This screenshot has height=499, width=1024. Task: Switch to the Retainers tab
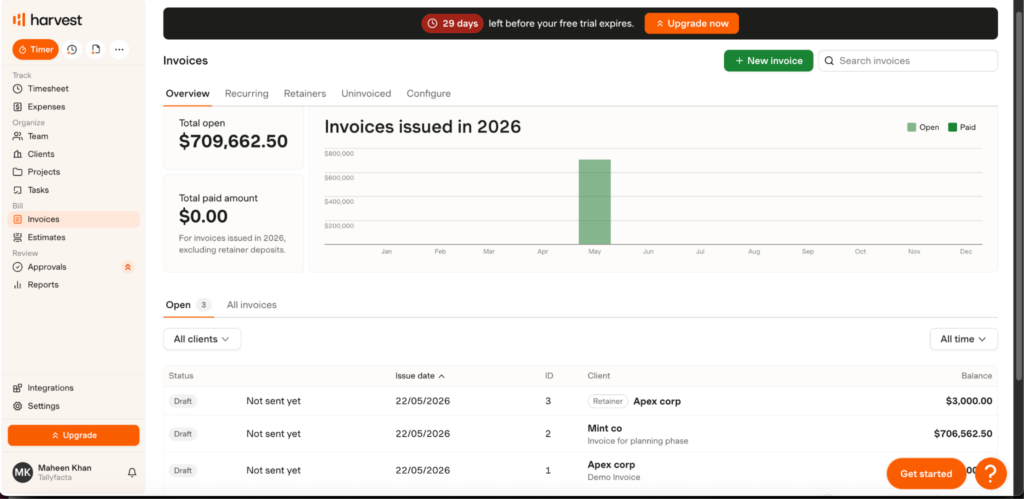coord(305,93)
